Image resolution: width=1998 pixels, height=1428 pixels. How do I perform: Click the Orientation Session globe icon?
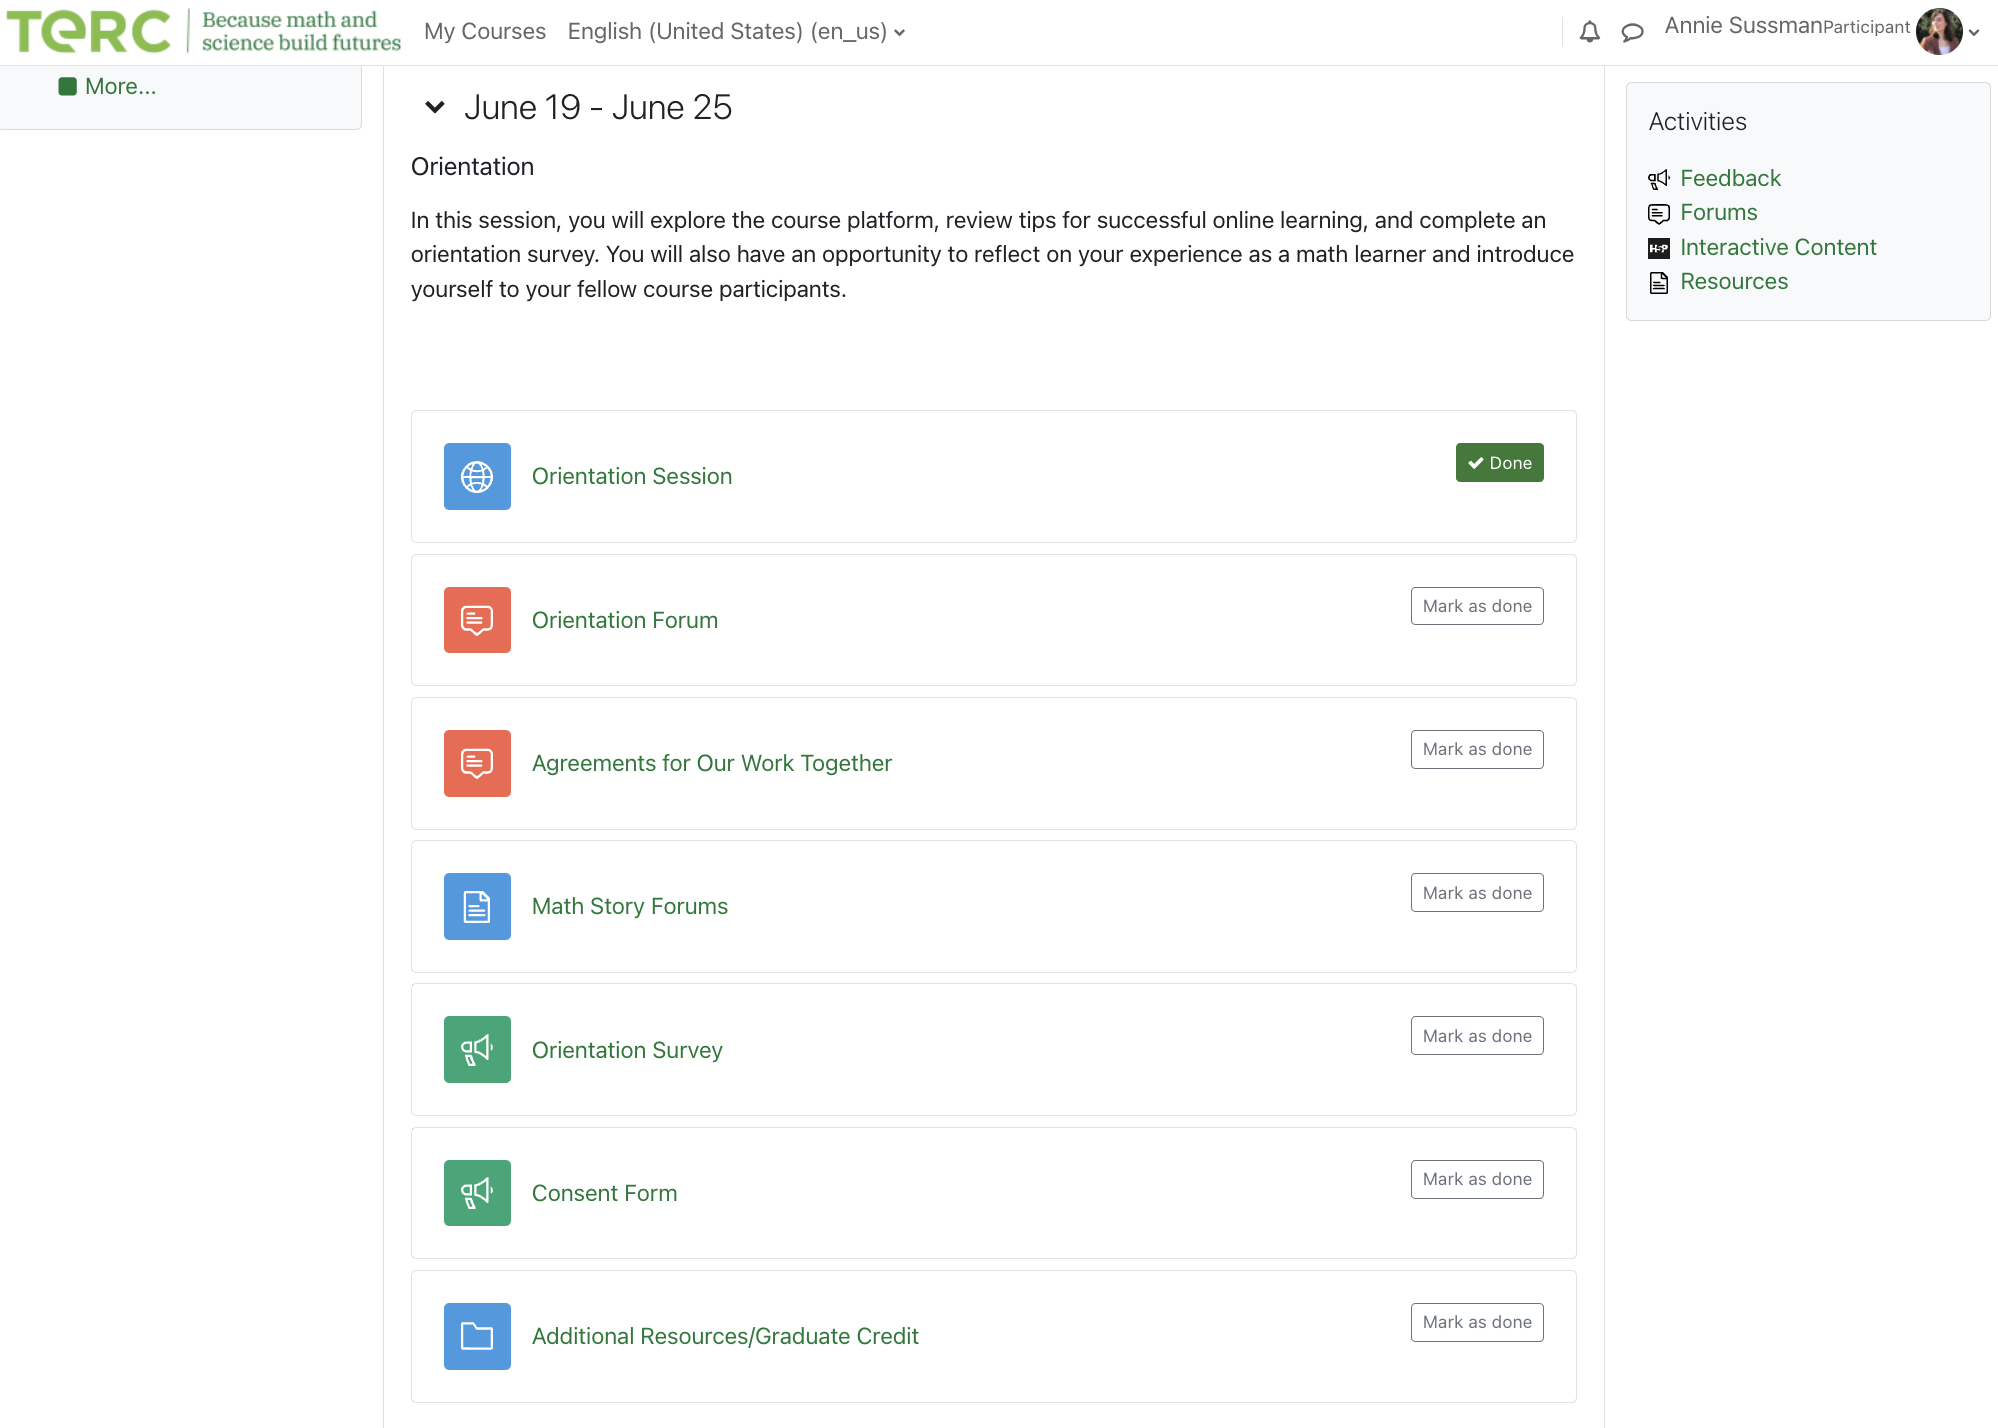coord(477,476)
